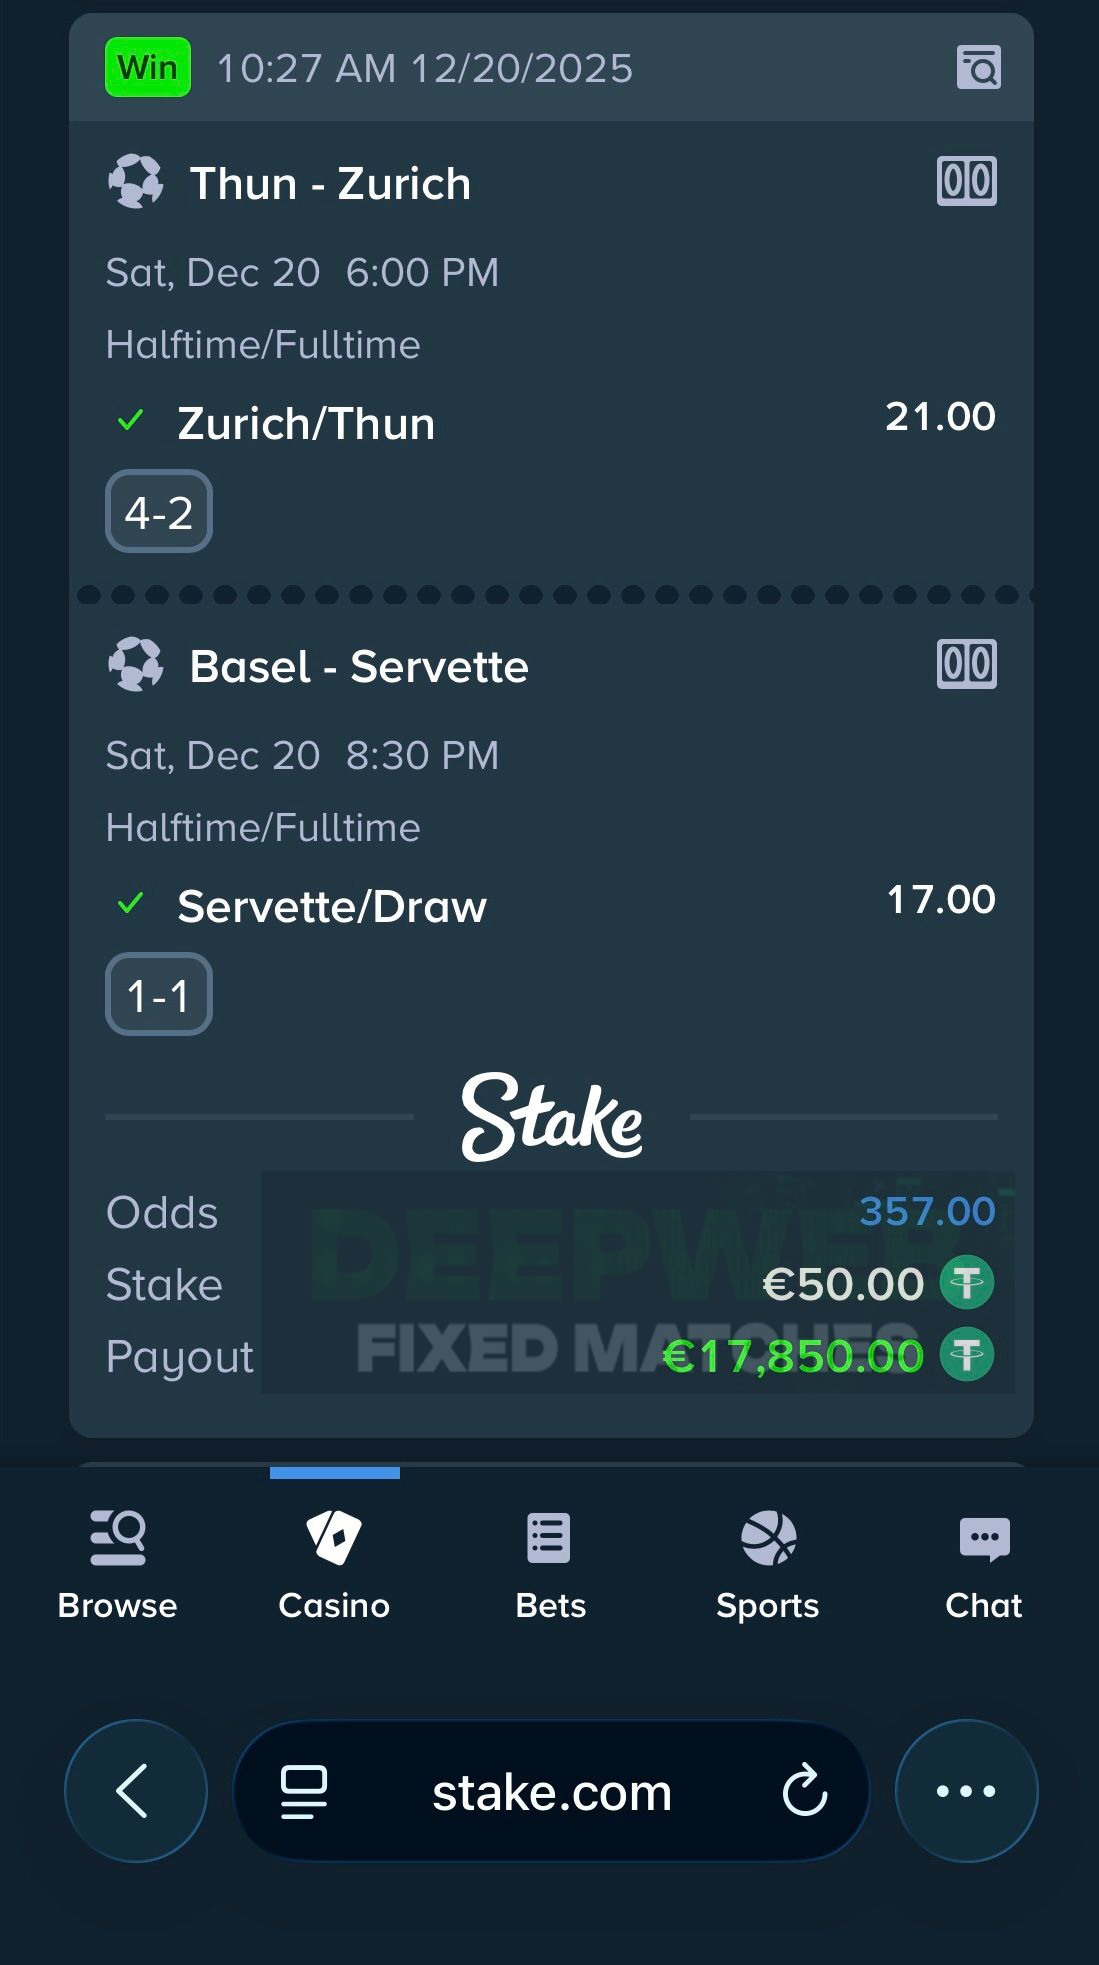Click the green checkmark beside Servette/Draw
Viewport: 1099px width, 1965px height.
[133, 905]
